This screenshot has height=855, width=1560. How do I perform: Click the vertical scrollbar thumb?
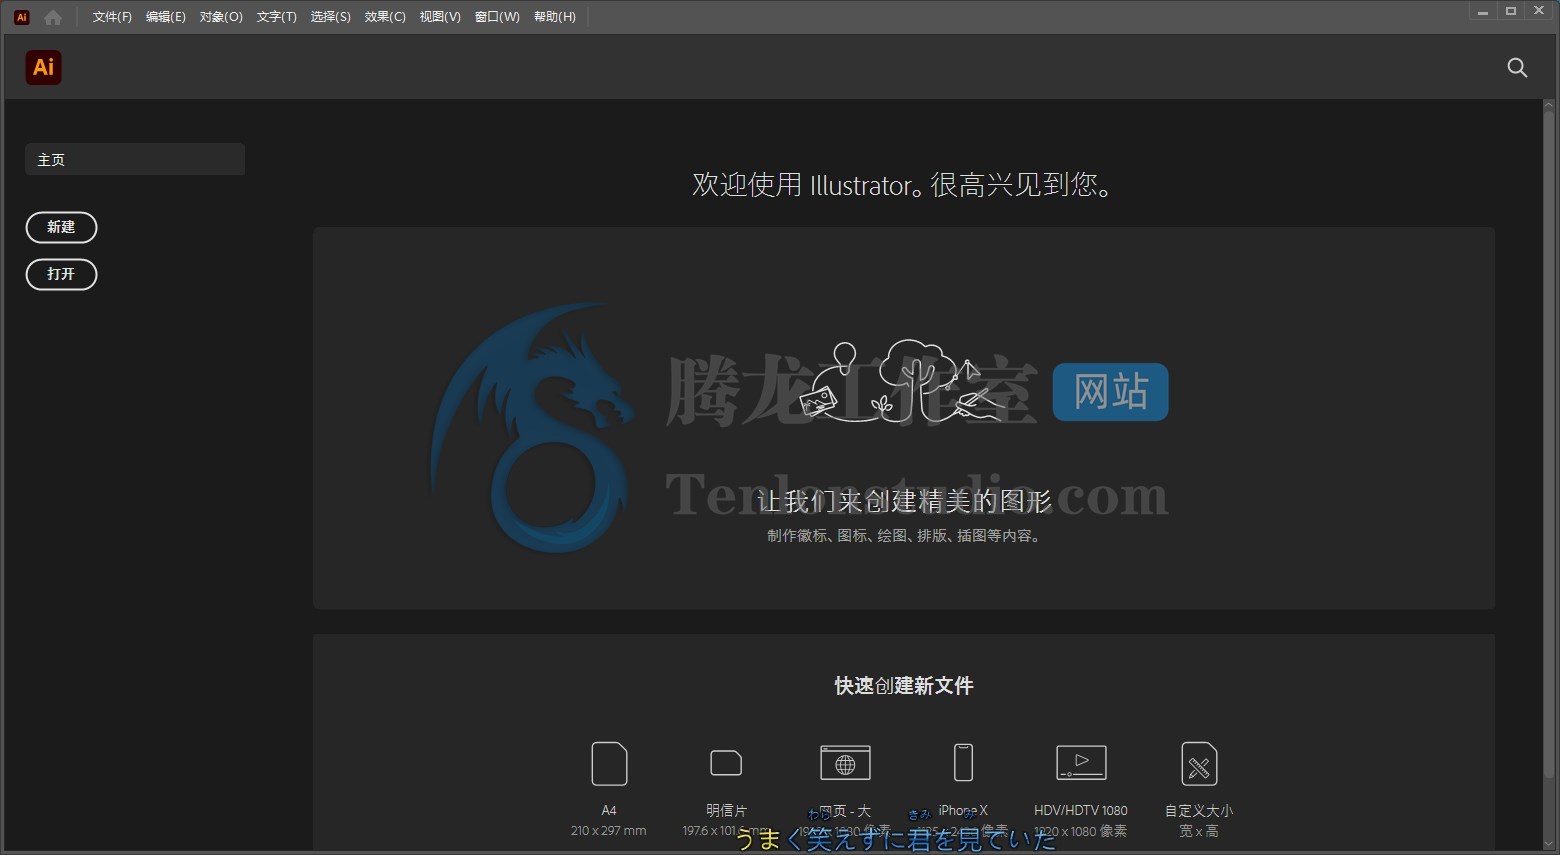click(x=1550, y=445)
